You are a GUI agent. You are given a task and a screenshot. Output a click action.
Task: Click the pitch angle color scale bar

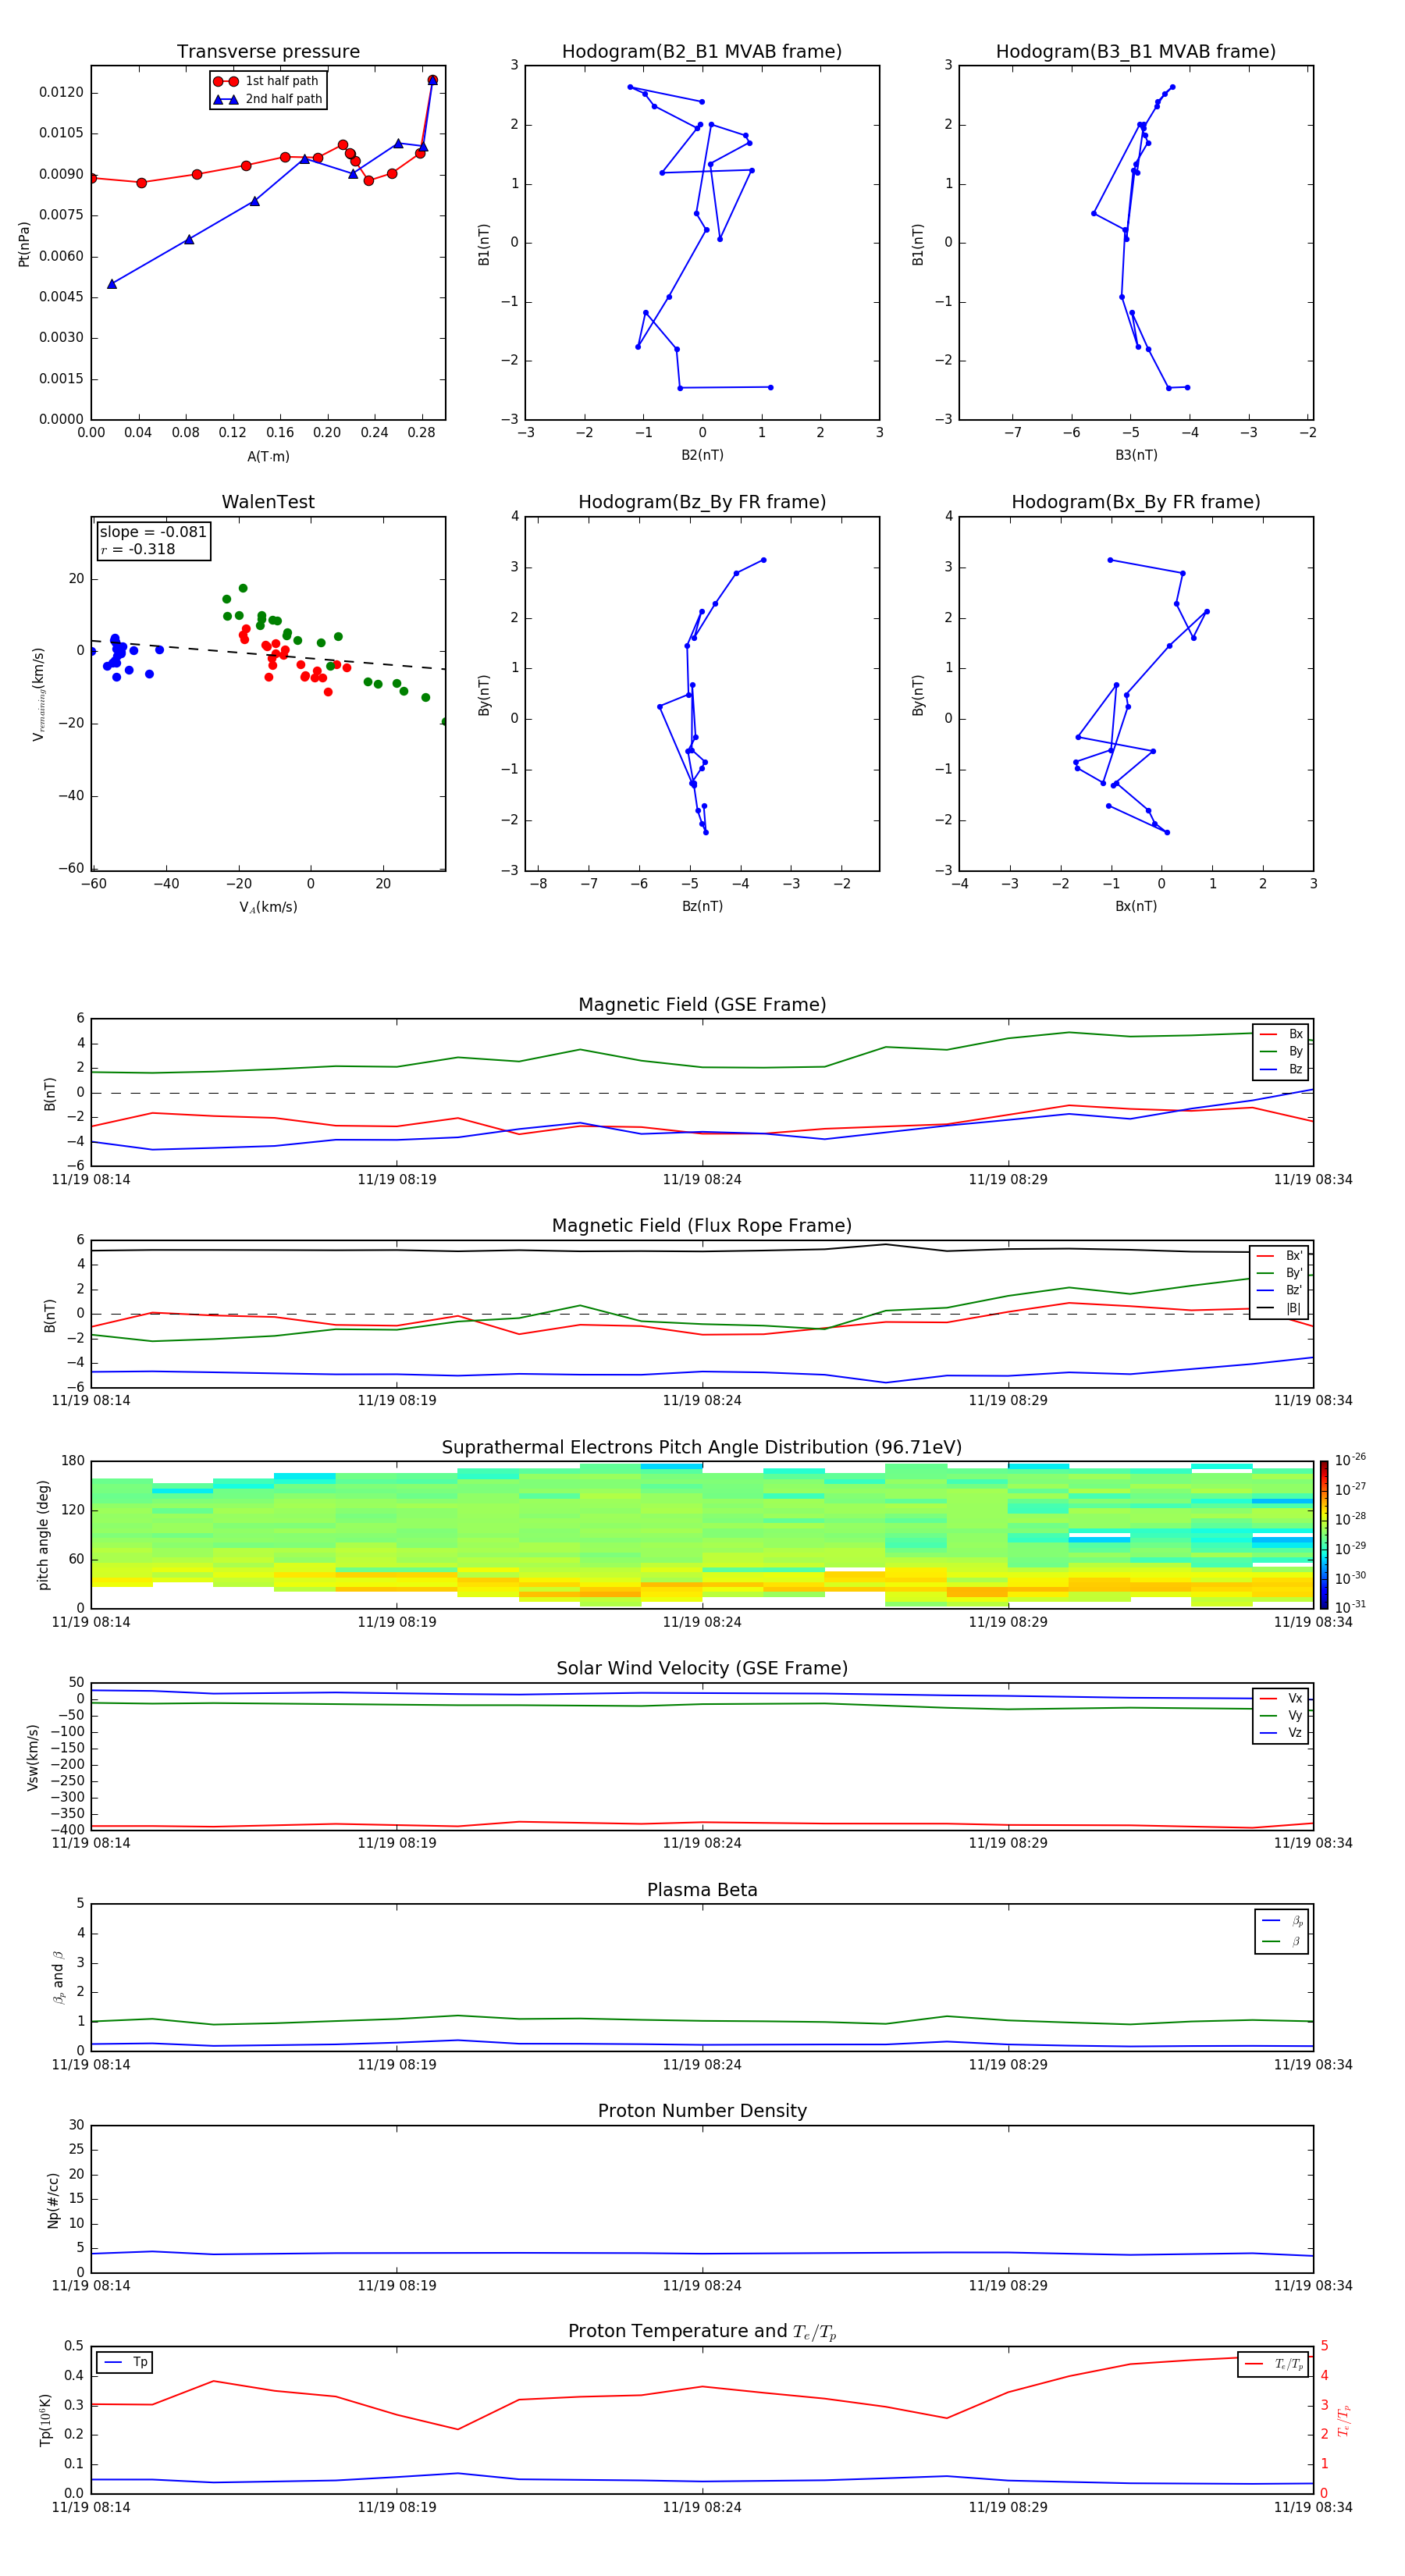1324,1535
